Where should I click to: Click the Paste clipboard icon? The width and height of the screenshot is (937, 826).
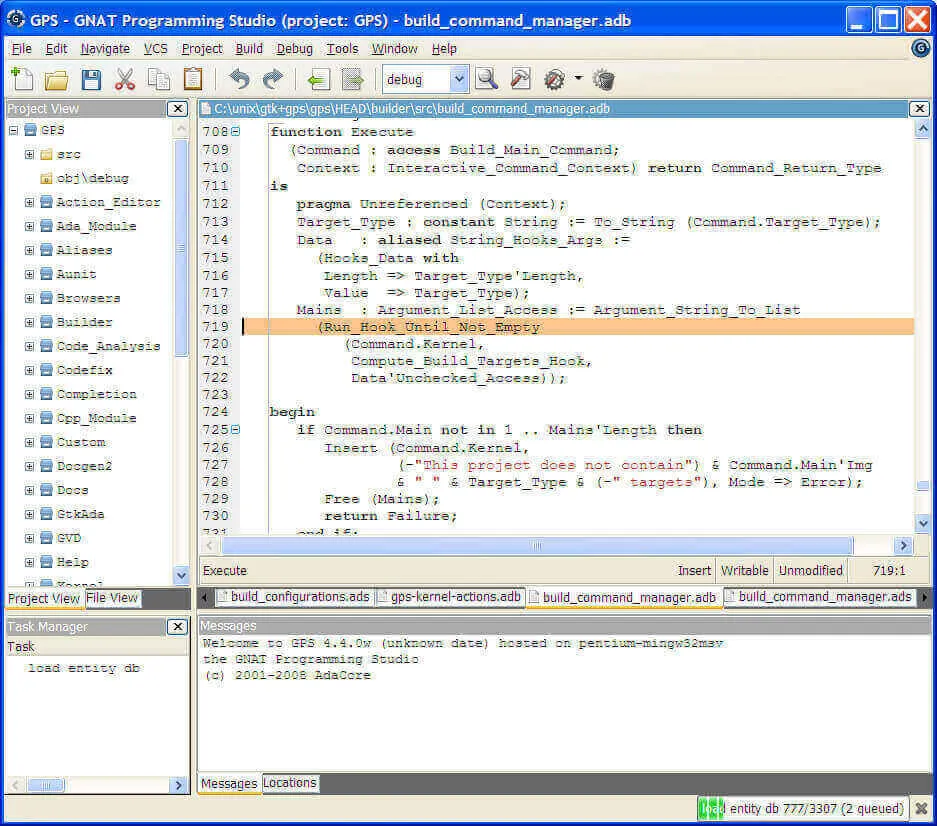tap(193, 79)
